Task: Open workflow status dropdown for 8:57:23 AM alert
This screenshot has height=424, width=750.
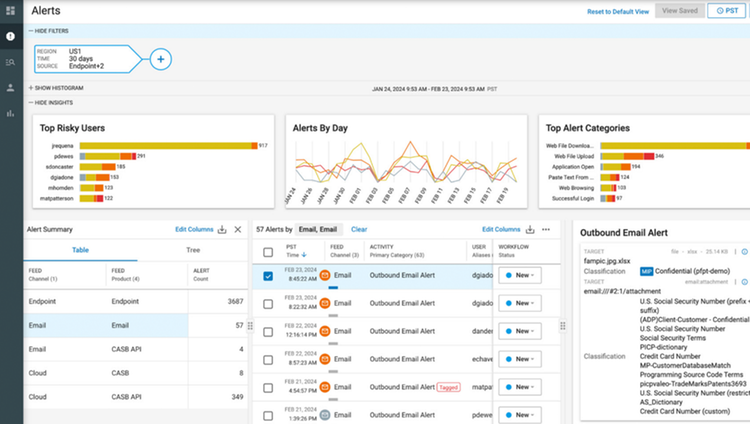Action: (x=520, y=359)
